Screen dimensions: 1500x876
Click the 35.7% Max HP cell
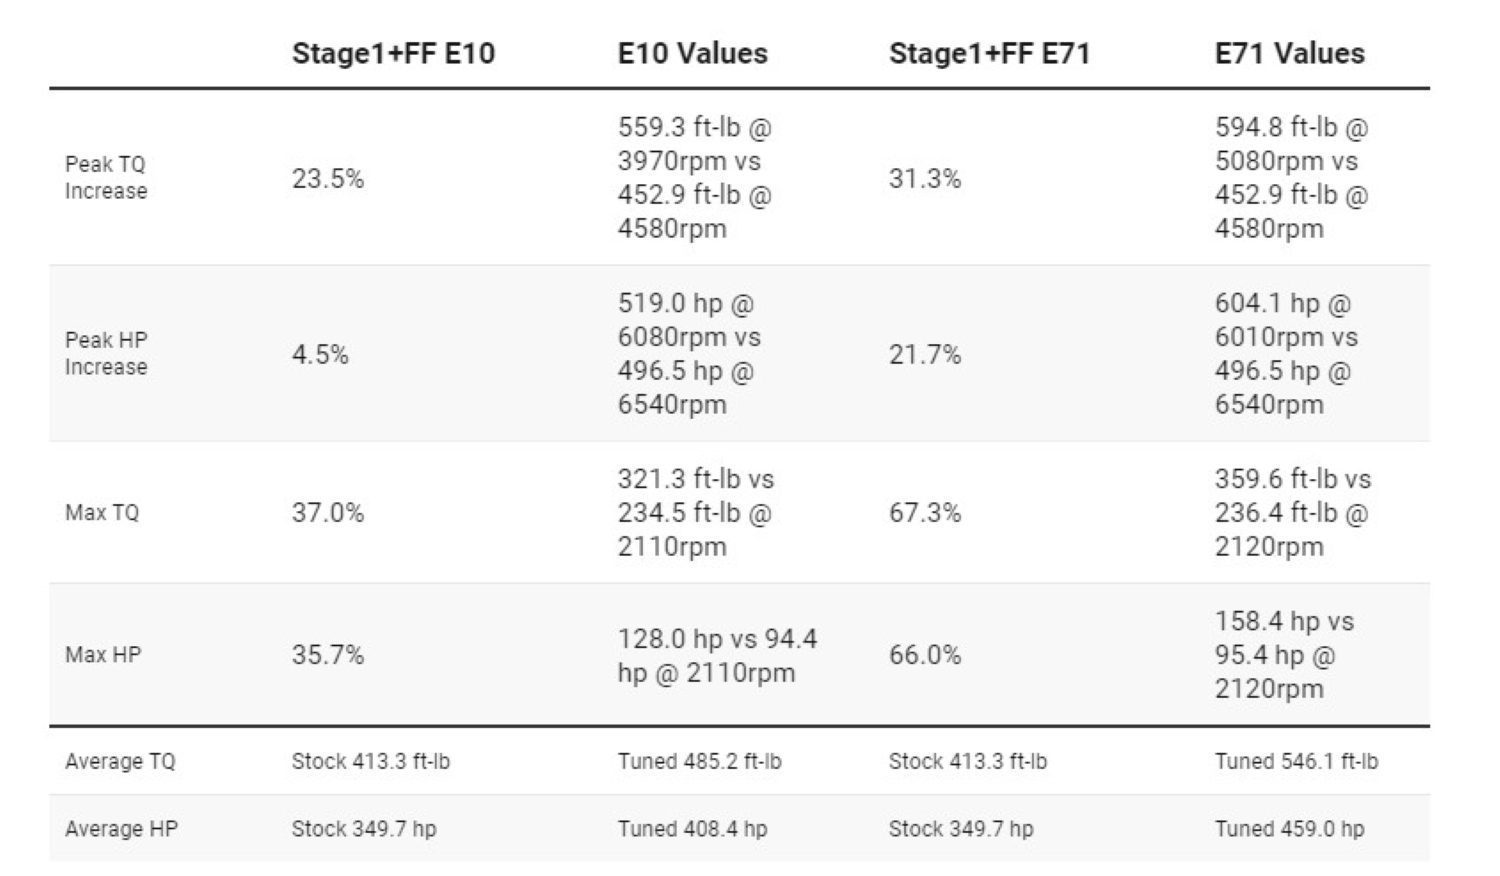tap(328, 655)
